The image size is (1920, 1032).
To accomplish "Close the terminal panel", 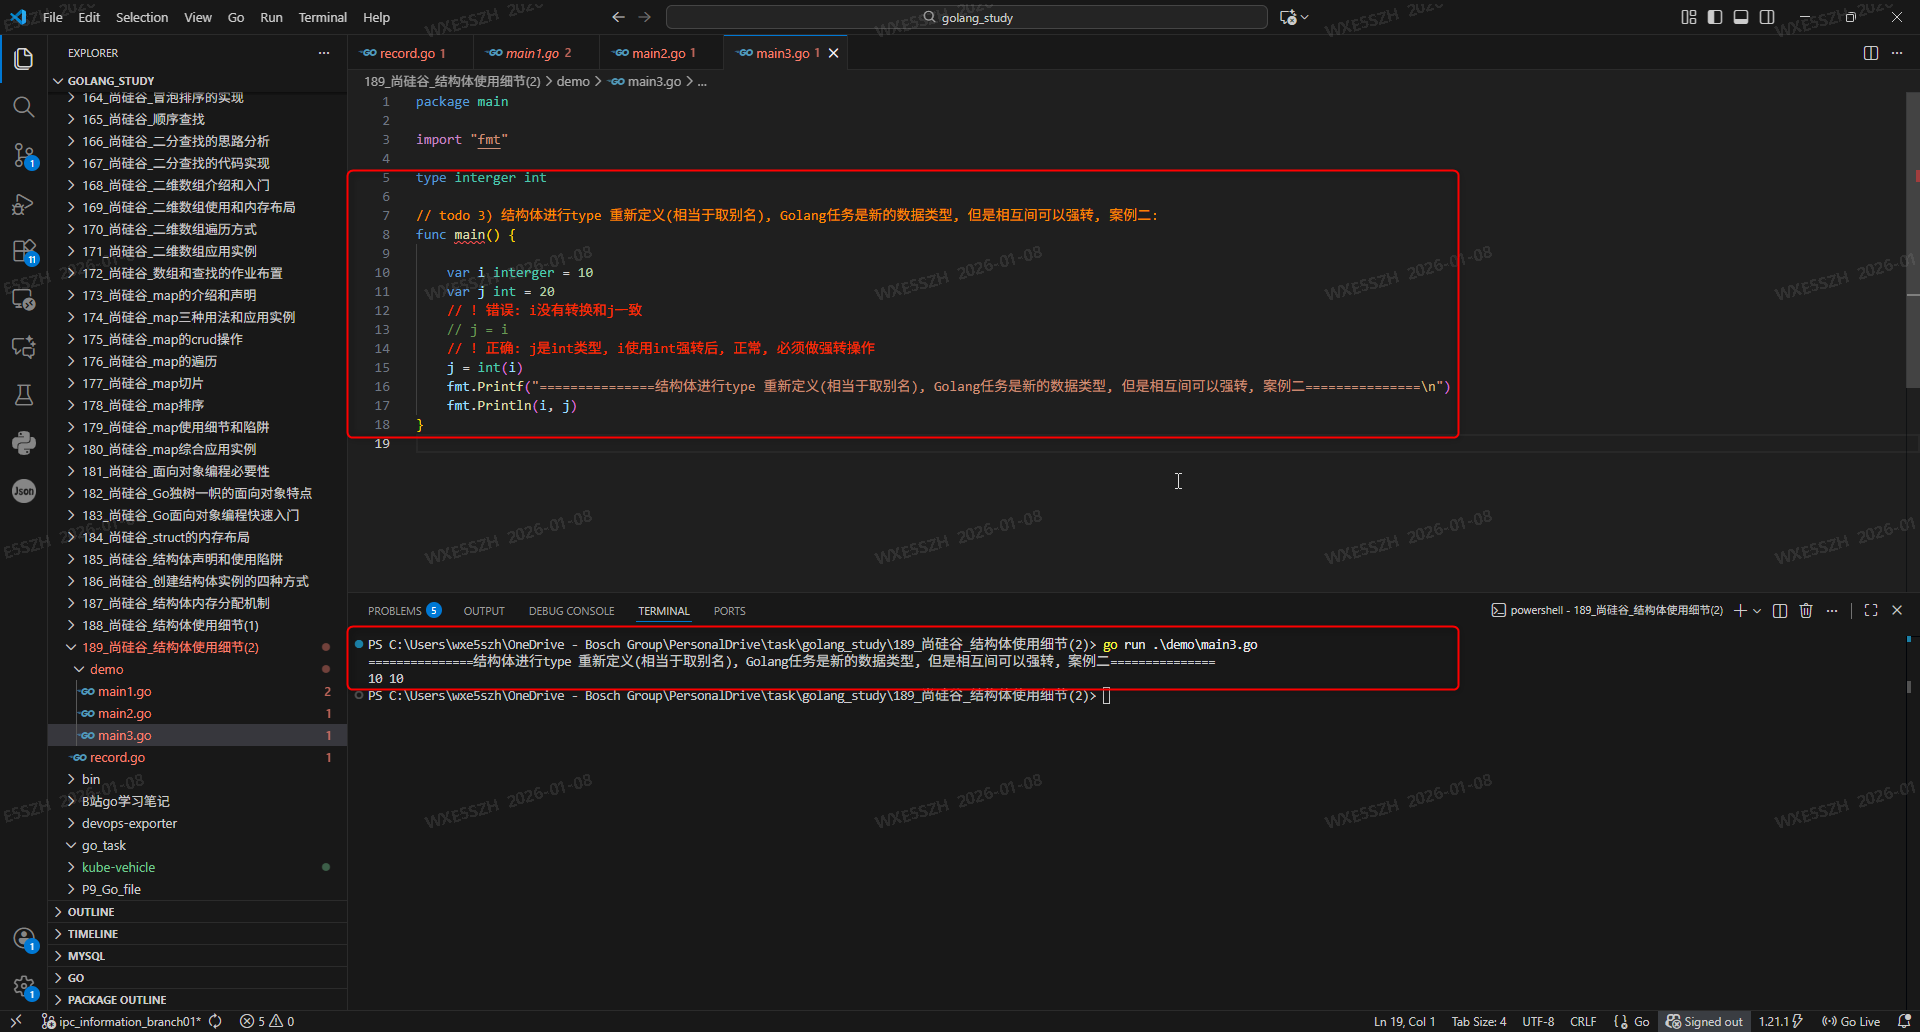I will coord(1897,610).
